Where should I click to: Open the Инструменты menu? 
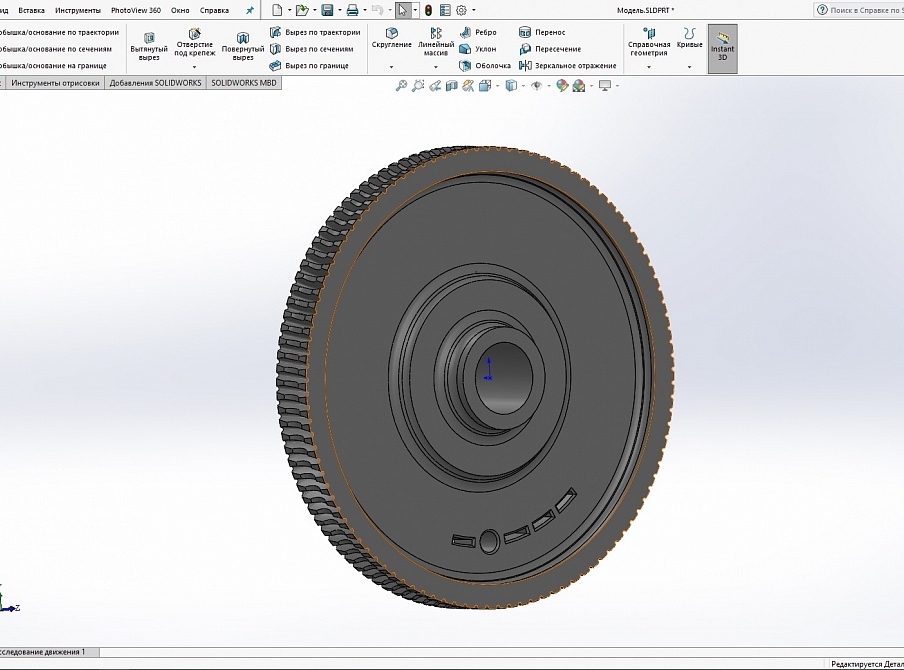tap(77, 10)
